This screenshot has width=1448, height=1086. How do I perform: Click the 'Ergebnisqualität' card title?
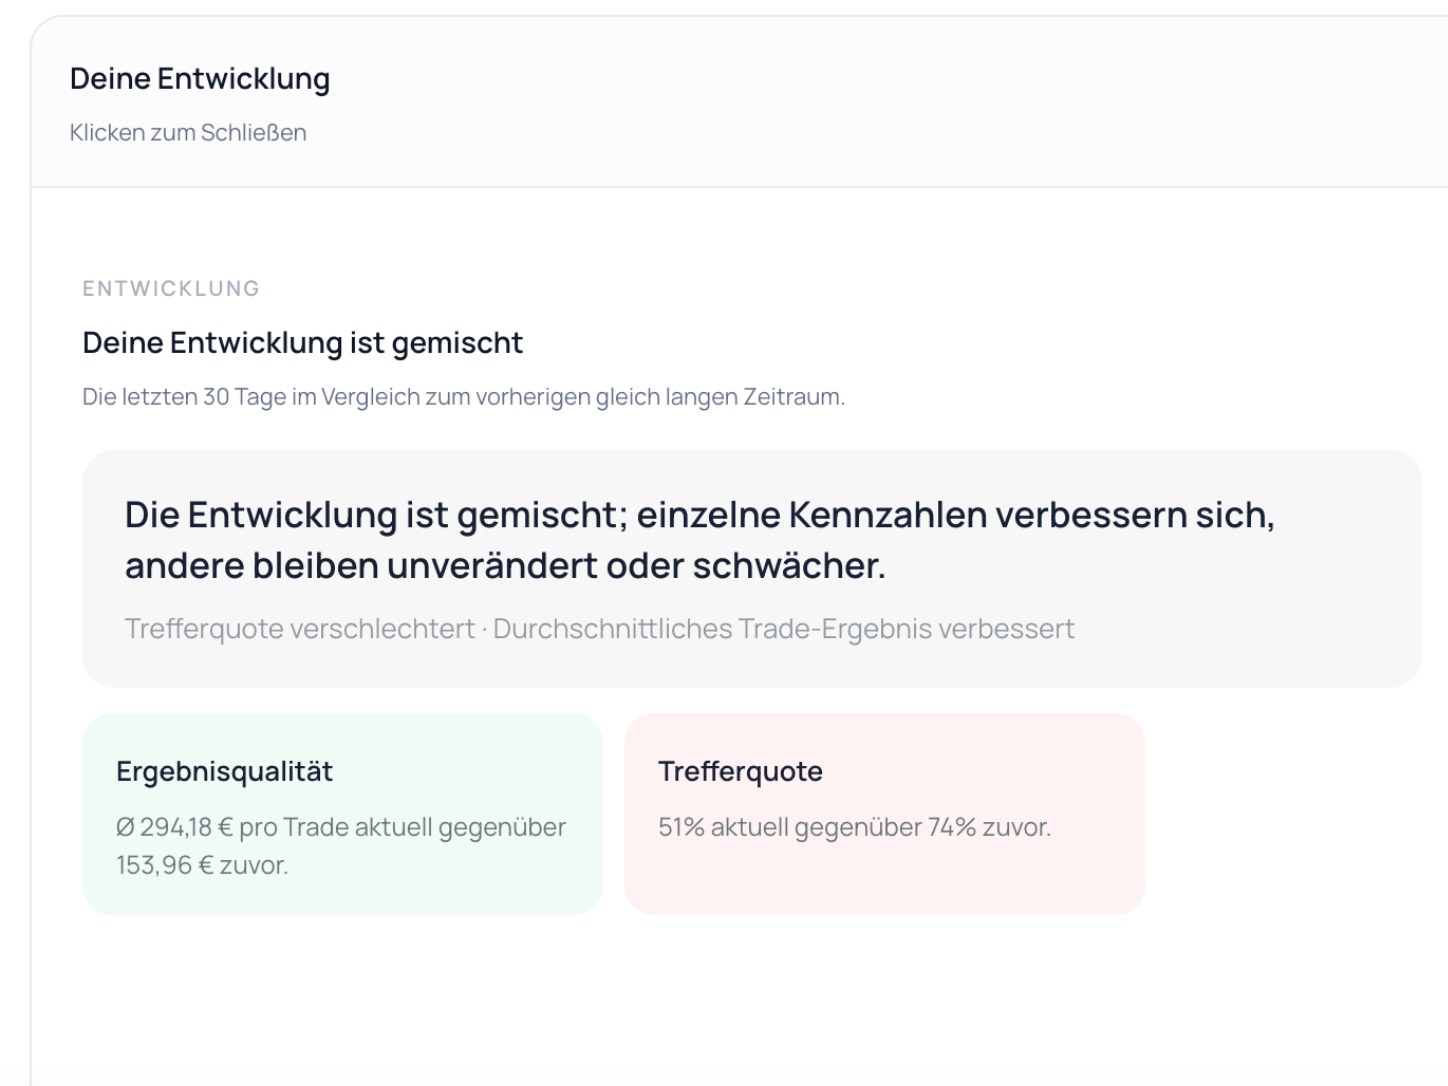point(224,771)
